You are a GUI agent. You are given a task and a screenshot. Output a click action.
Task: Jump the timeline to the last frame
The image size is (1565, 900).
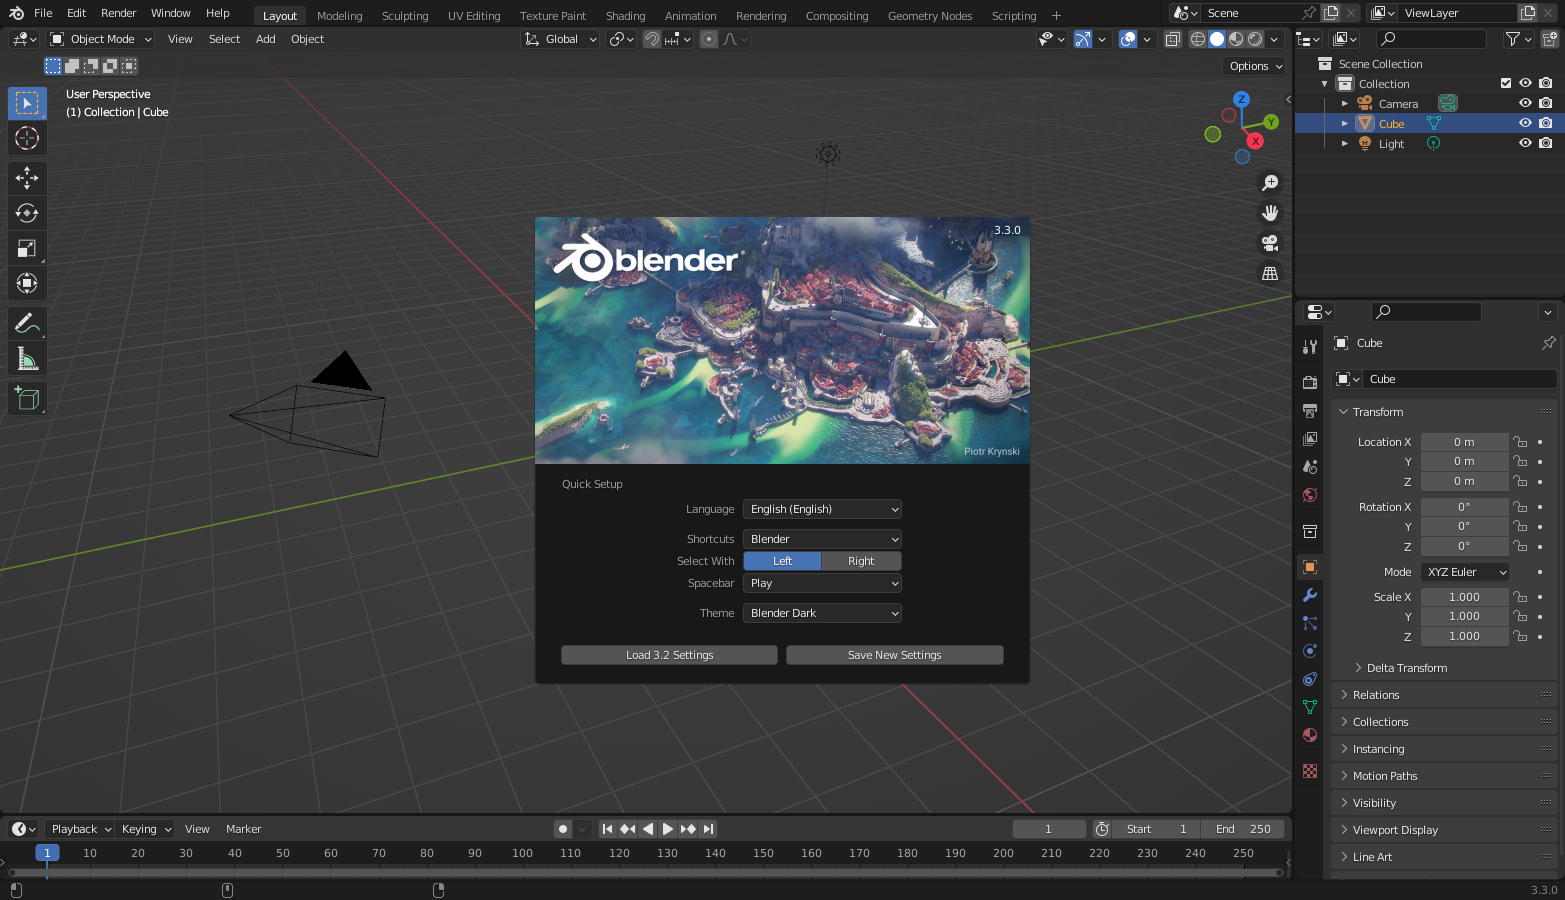[x=709, y=828]
